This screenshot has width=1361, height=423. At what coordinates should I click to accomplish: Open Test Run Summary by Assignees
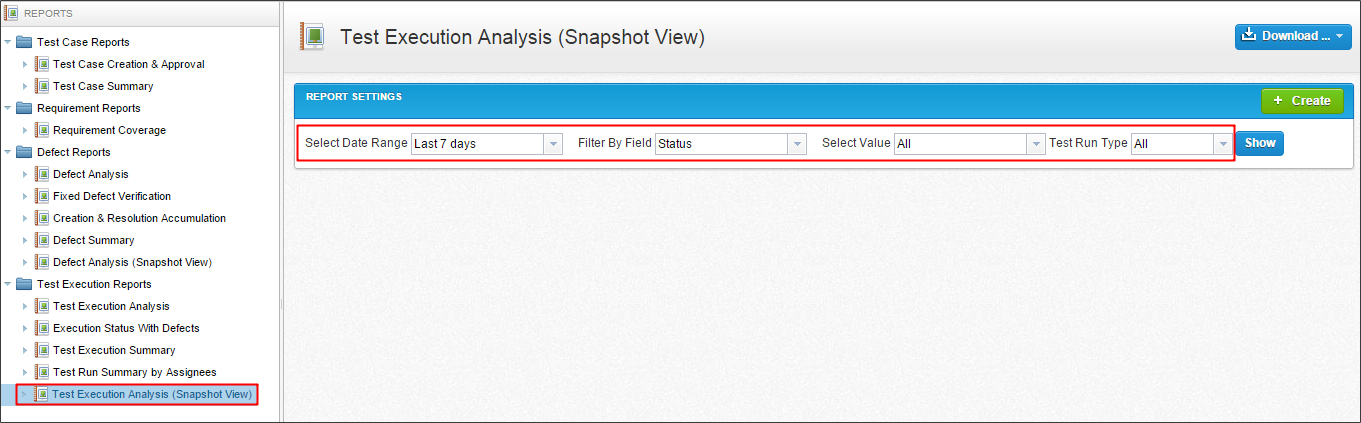[x=134, y=372]
